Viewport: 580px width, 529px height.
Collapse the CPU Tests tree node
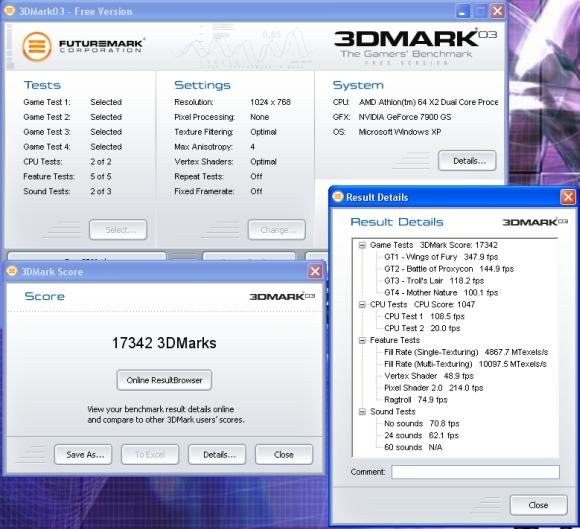(362, 304)
